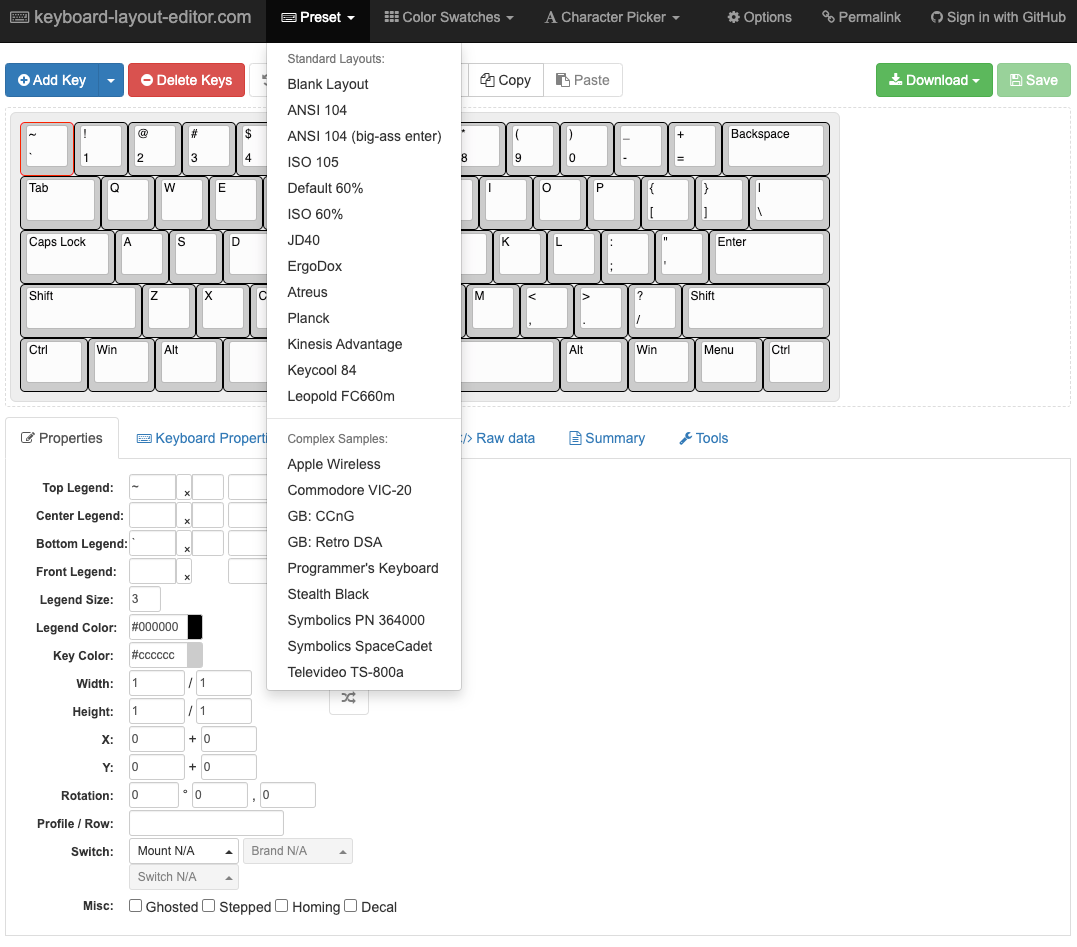Choose the ErgoDox layout preset
The height and width of the screenshot is (947, 1077).
(x=315, y=266)
